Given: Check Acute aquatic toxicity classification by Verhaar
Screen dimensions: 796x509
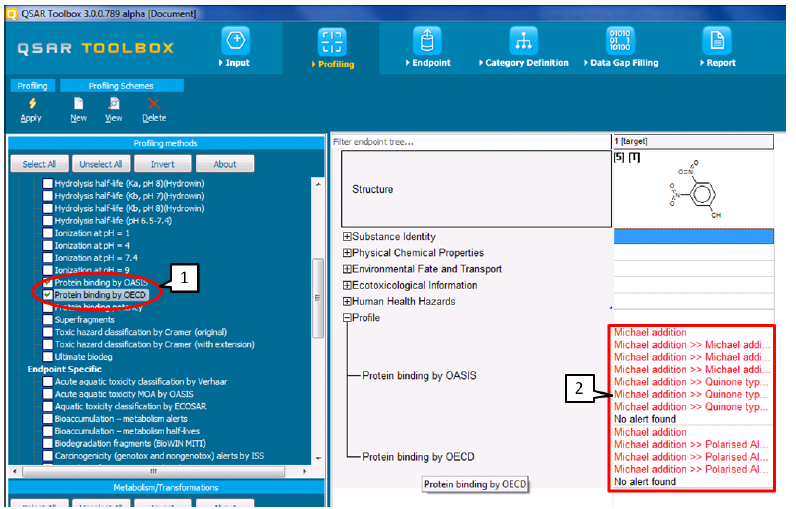Looking at the screenshot, I should pos(48,382).
